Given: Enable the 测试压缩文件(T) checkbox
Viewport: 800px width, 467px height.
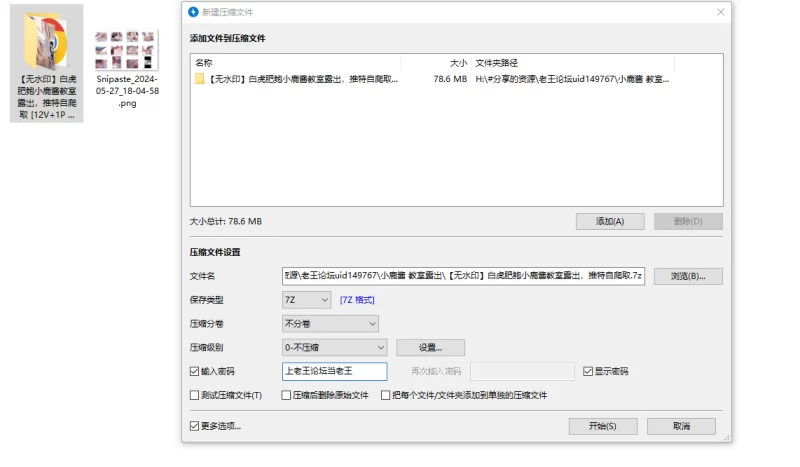Looking at the screenshot, I should click(x=194, y=395).
